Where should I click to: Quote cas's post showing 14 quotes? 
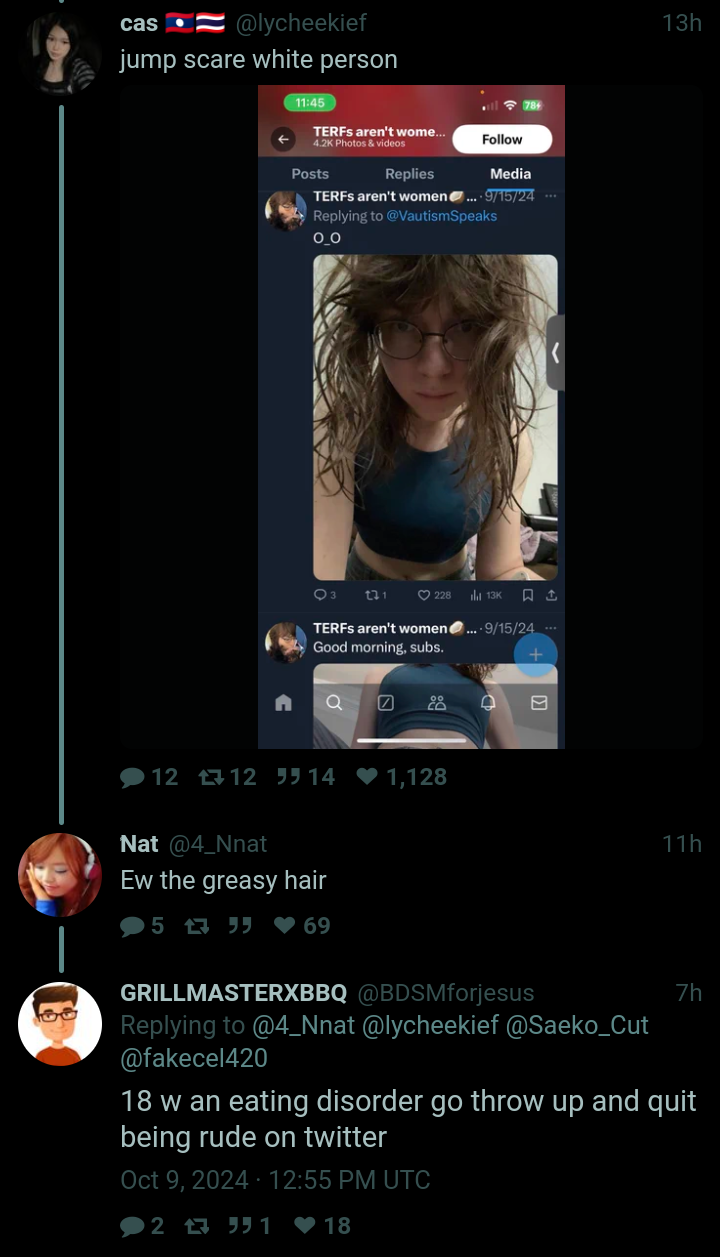click(306, 777)
